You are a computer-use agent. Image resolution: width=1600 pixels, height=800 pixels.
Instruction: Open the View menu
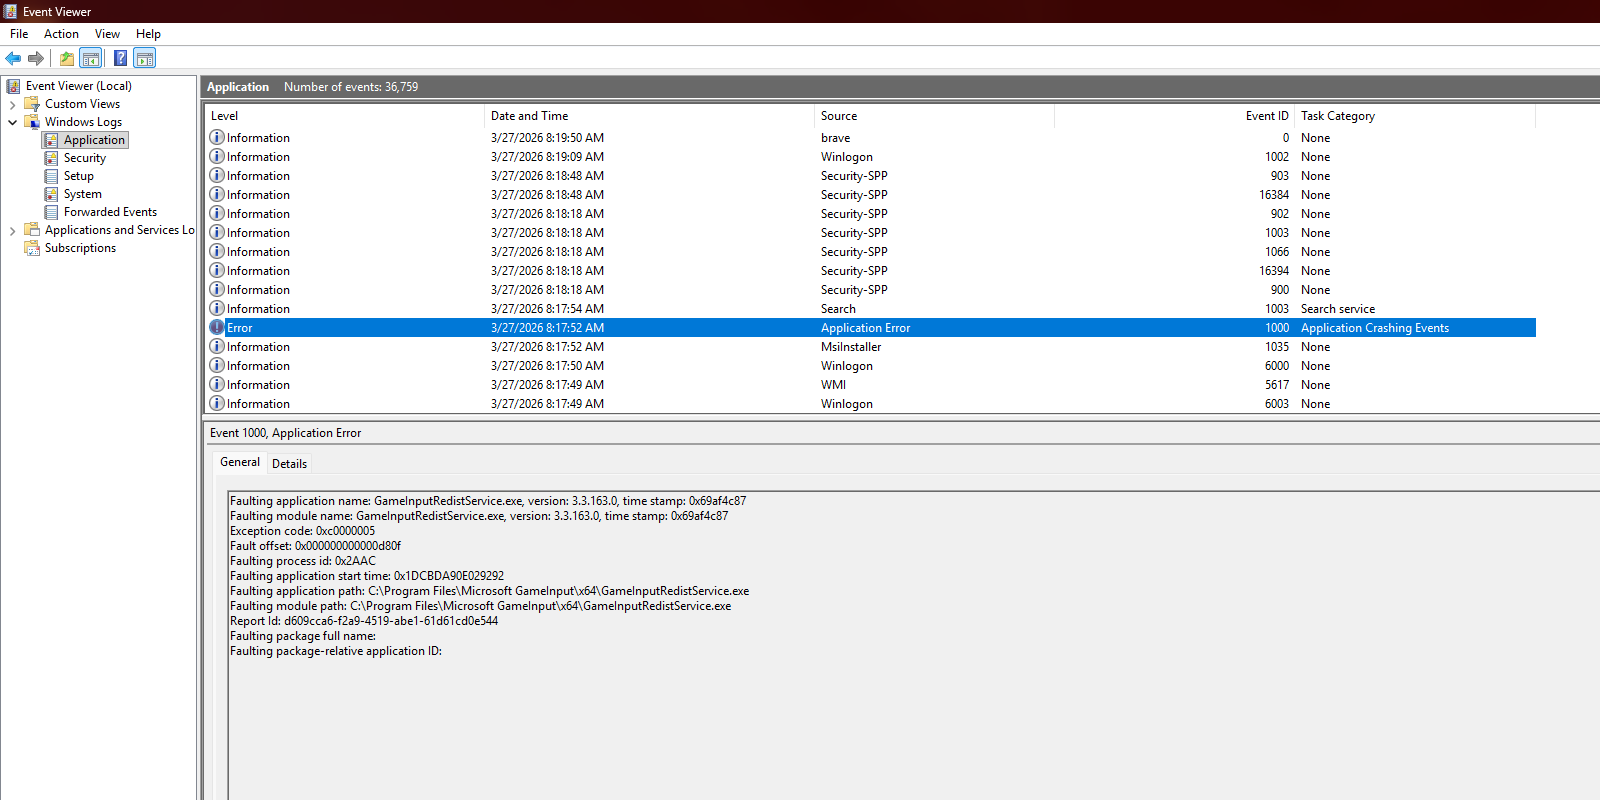107,34
